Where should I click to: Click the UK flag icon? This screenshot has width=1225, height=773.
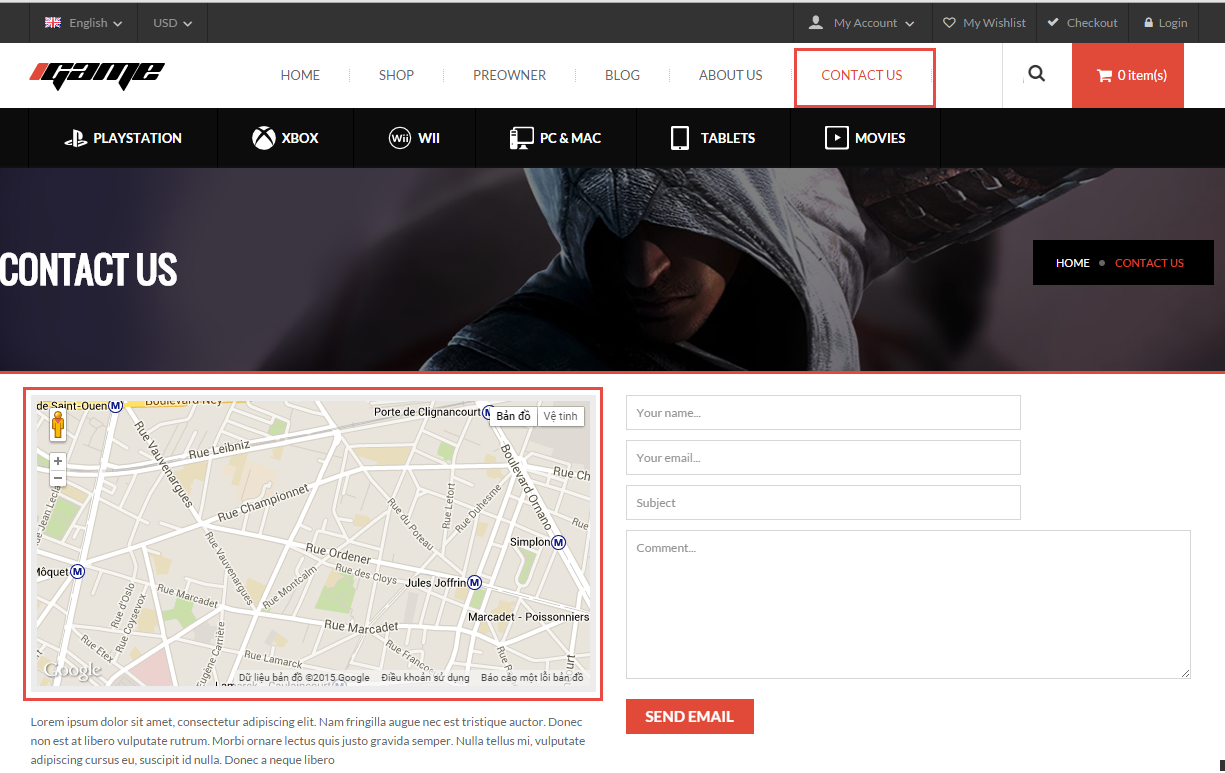click(53, 22)
